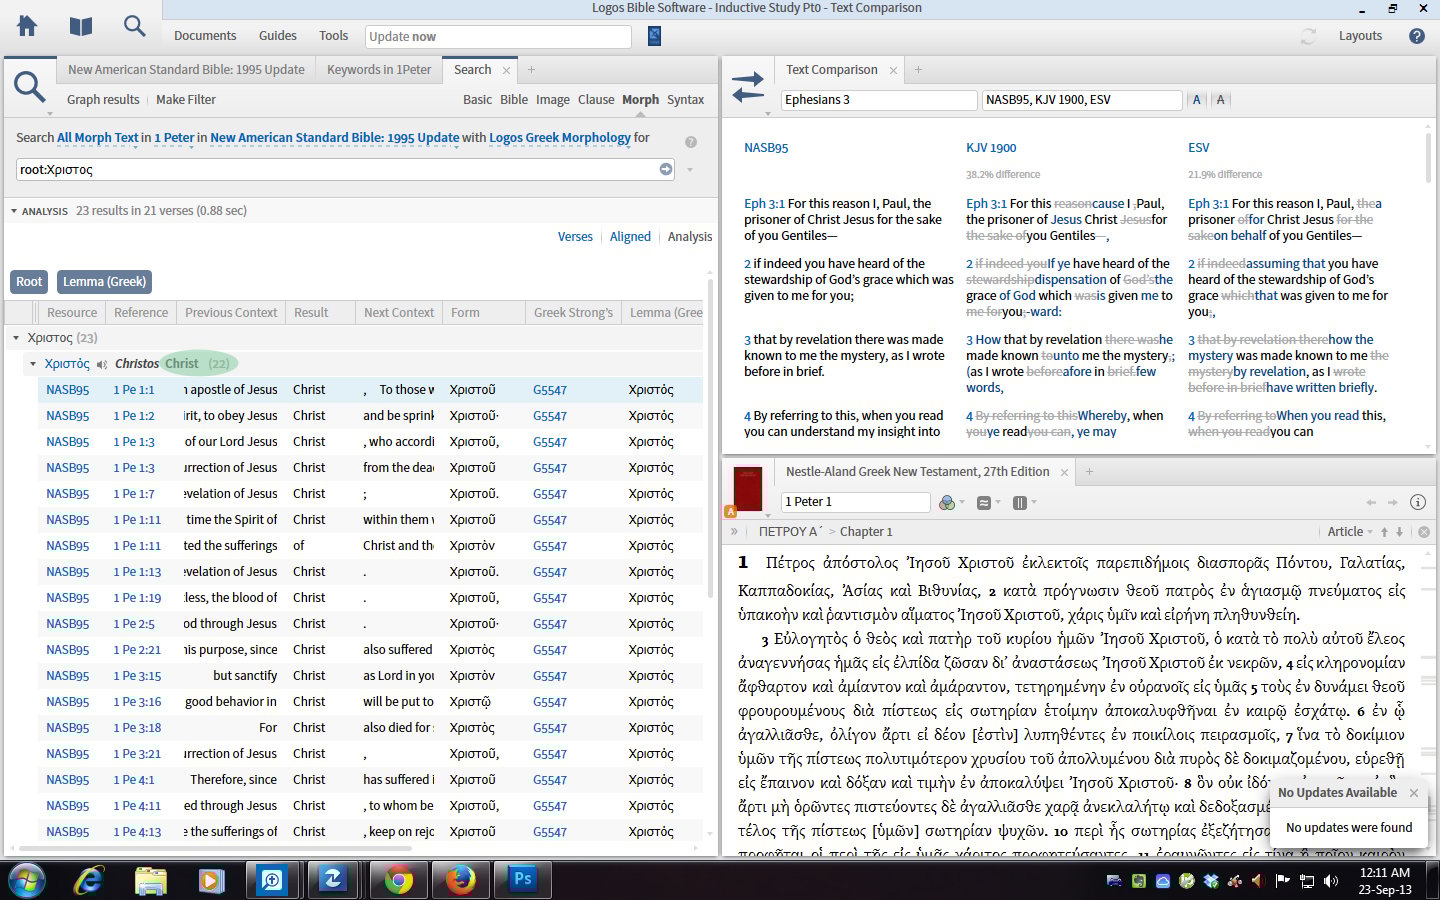Close the locator bar with the x icon
This screenshot has width=1440, height=900.
tap(1424, 532)
